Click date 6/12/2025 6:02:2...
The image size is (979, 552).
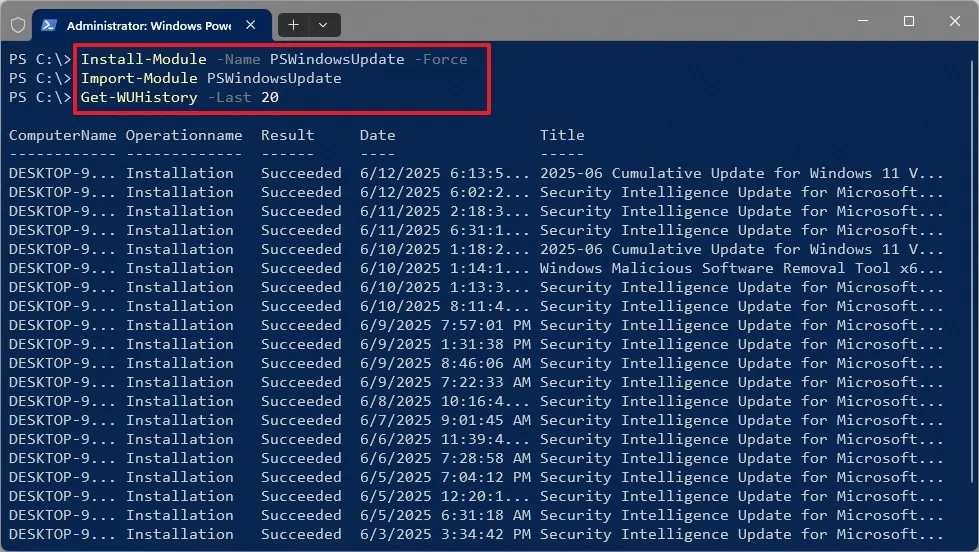[445, 192]
